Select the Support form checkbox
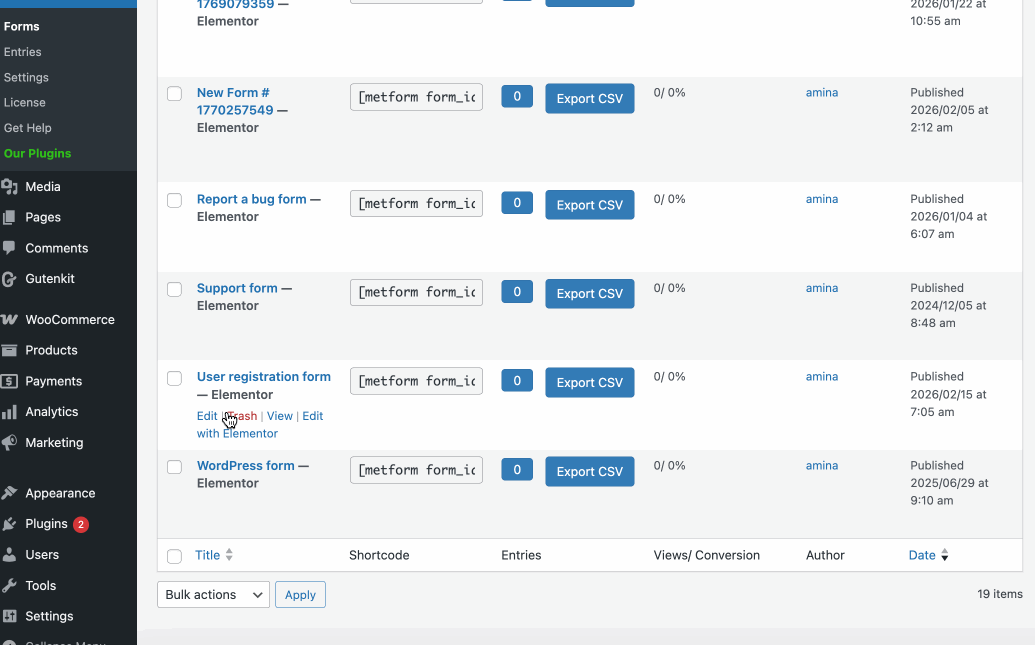 click(174, 289)
